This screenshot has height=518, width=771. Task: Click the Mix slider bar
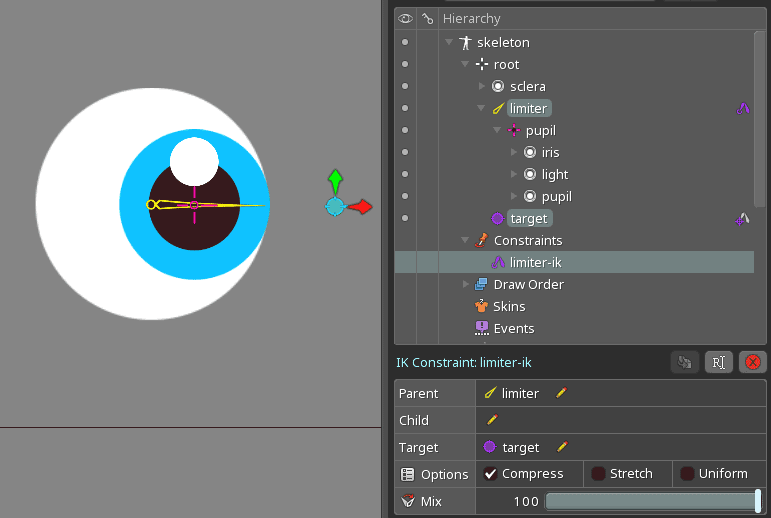(650, 501)
